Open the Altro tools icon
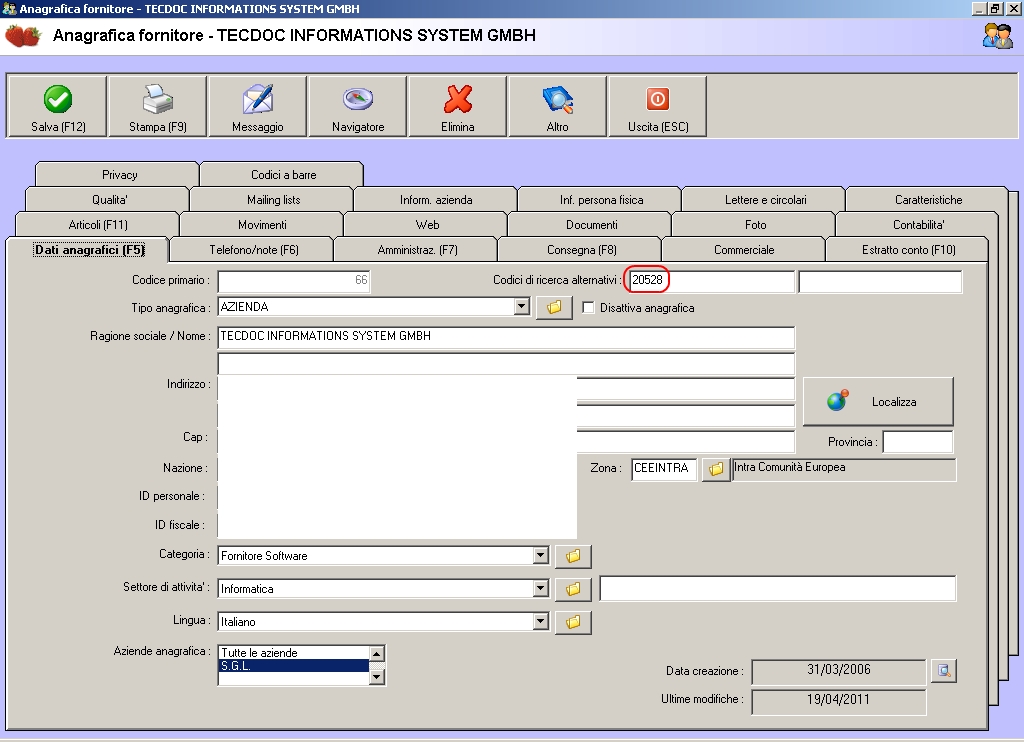 (x=558, y=100)
